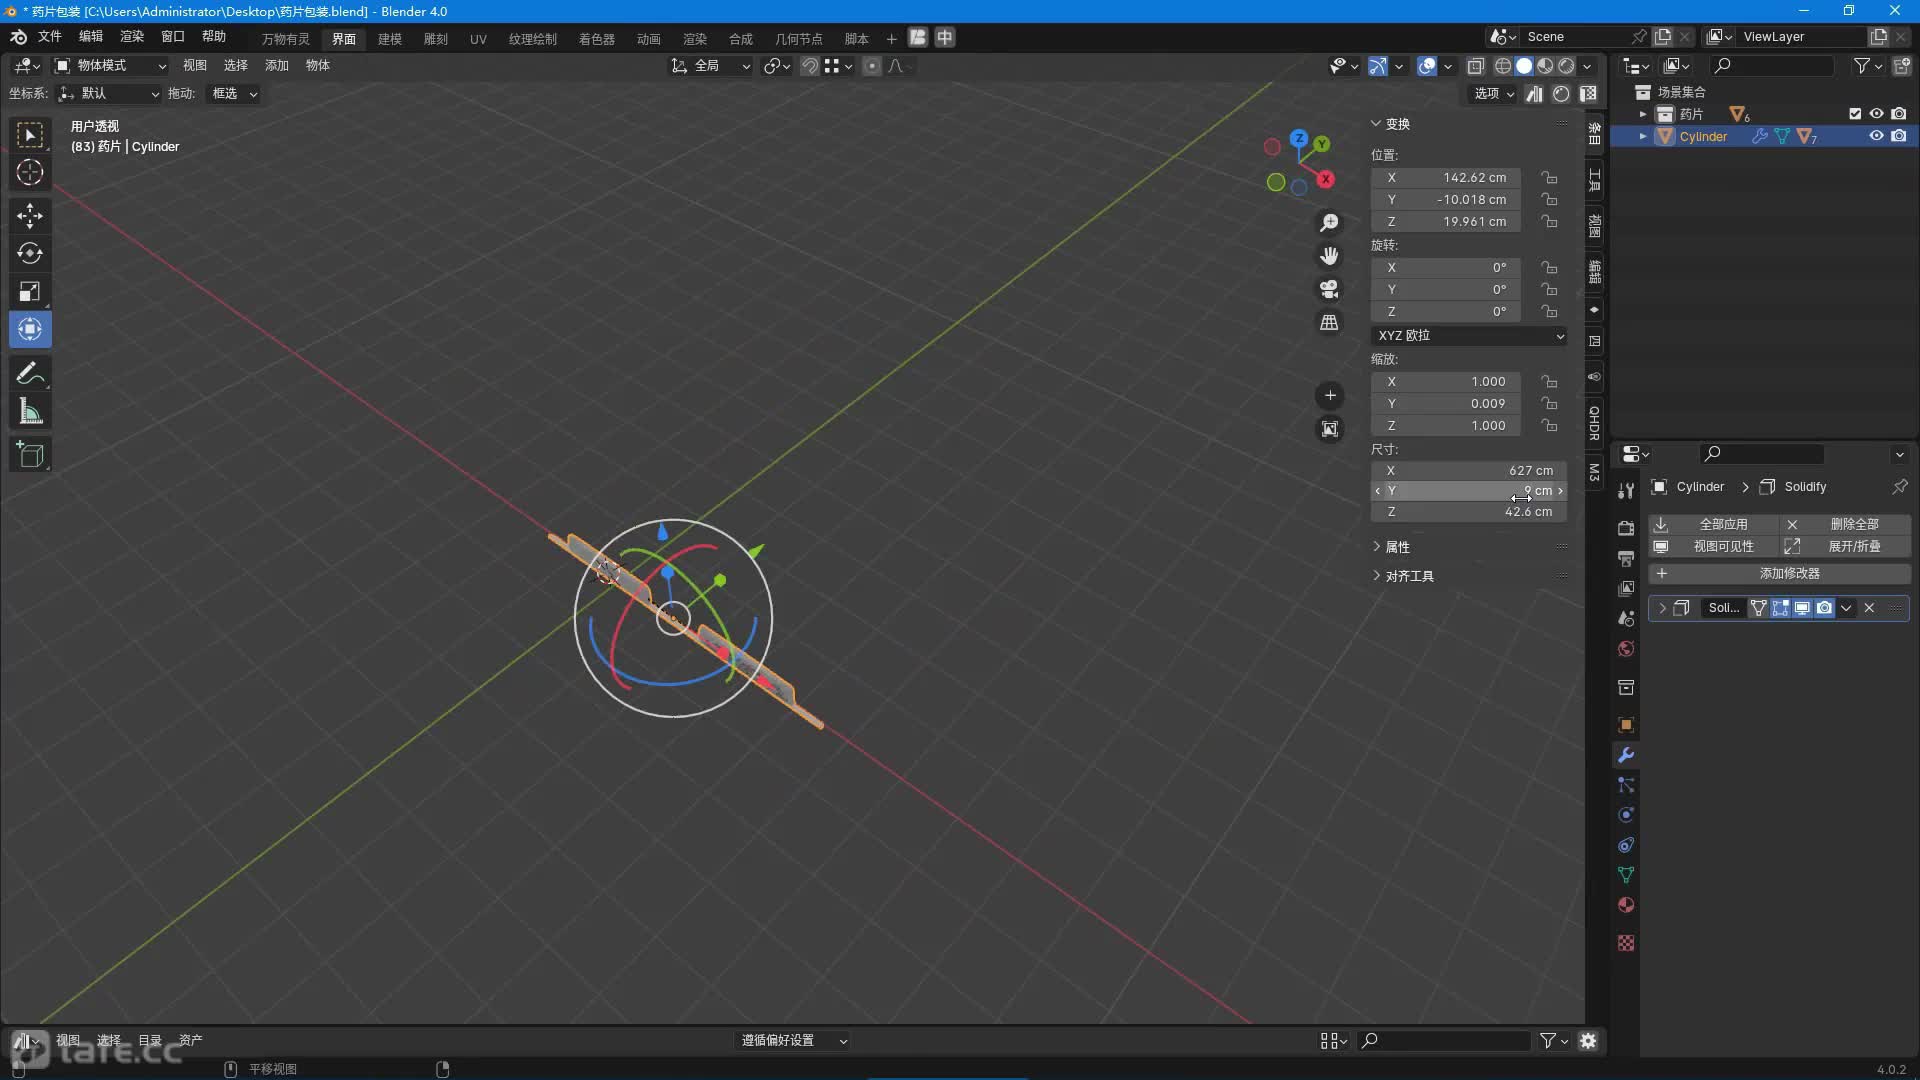Open the World properties tab
The height and width of the screenshot is (1080, 1920).
point(1626,648)
